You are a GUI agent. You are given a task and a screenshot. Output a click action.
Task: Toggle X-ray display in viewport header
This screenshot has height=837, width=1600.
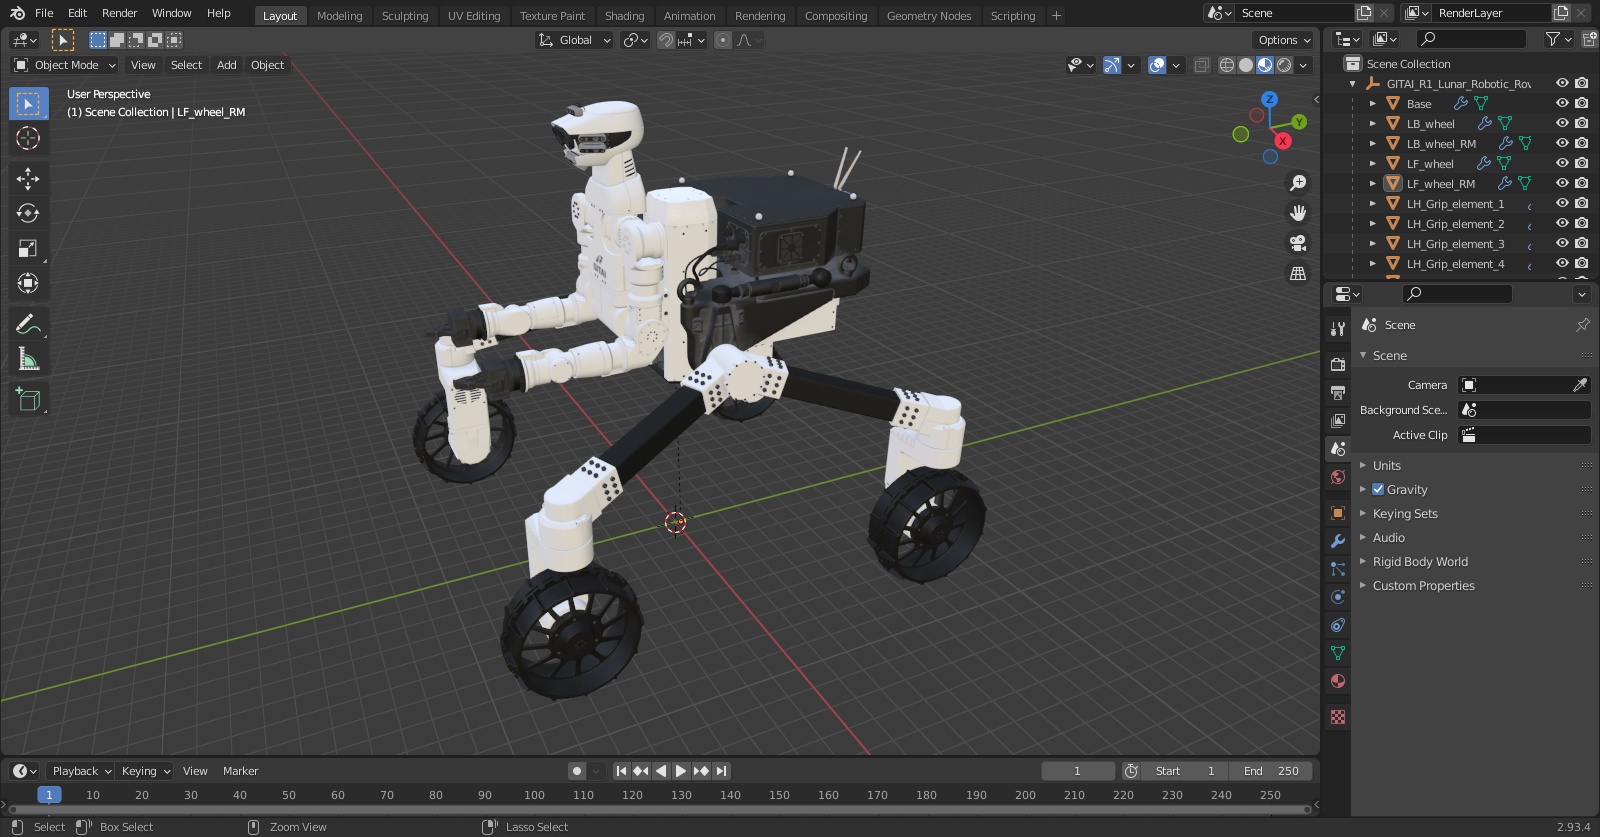(1201, 65)
